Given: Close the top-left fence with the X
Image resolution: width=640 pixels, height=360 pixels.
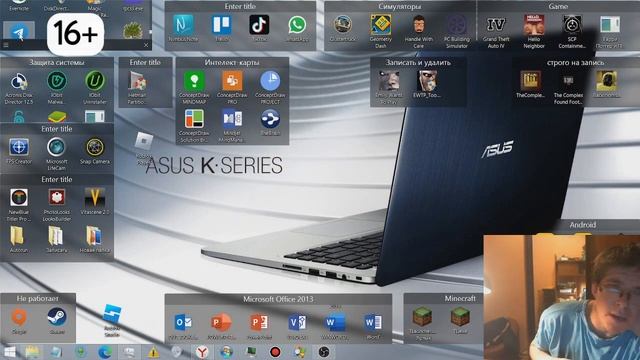Looking at the screenshot, I should click(x=146, y=45).
